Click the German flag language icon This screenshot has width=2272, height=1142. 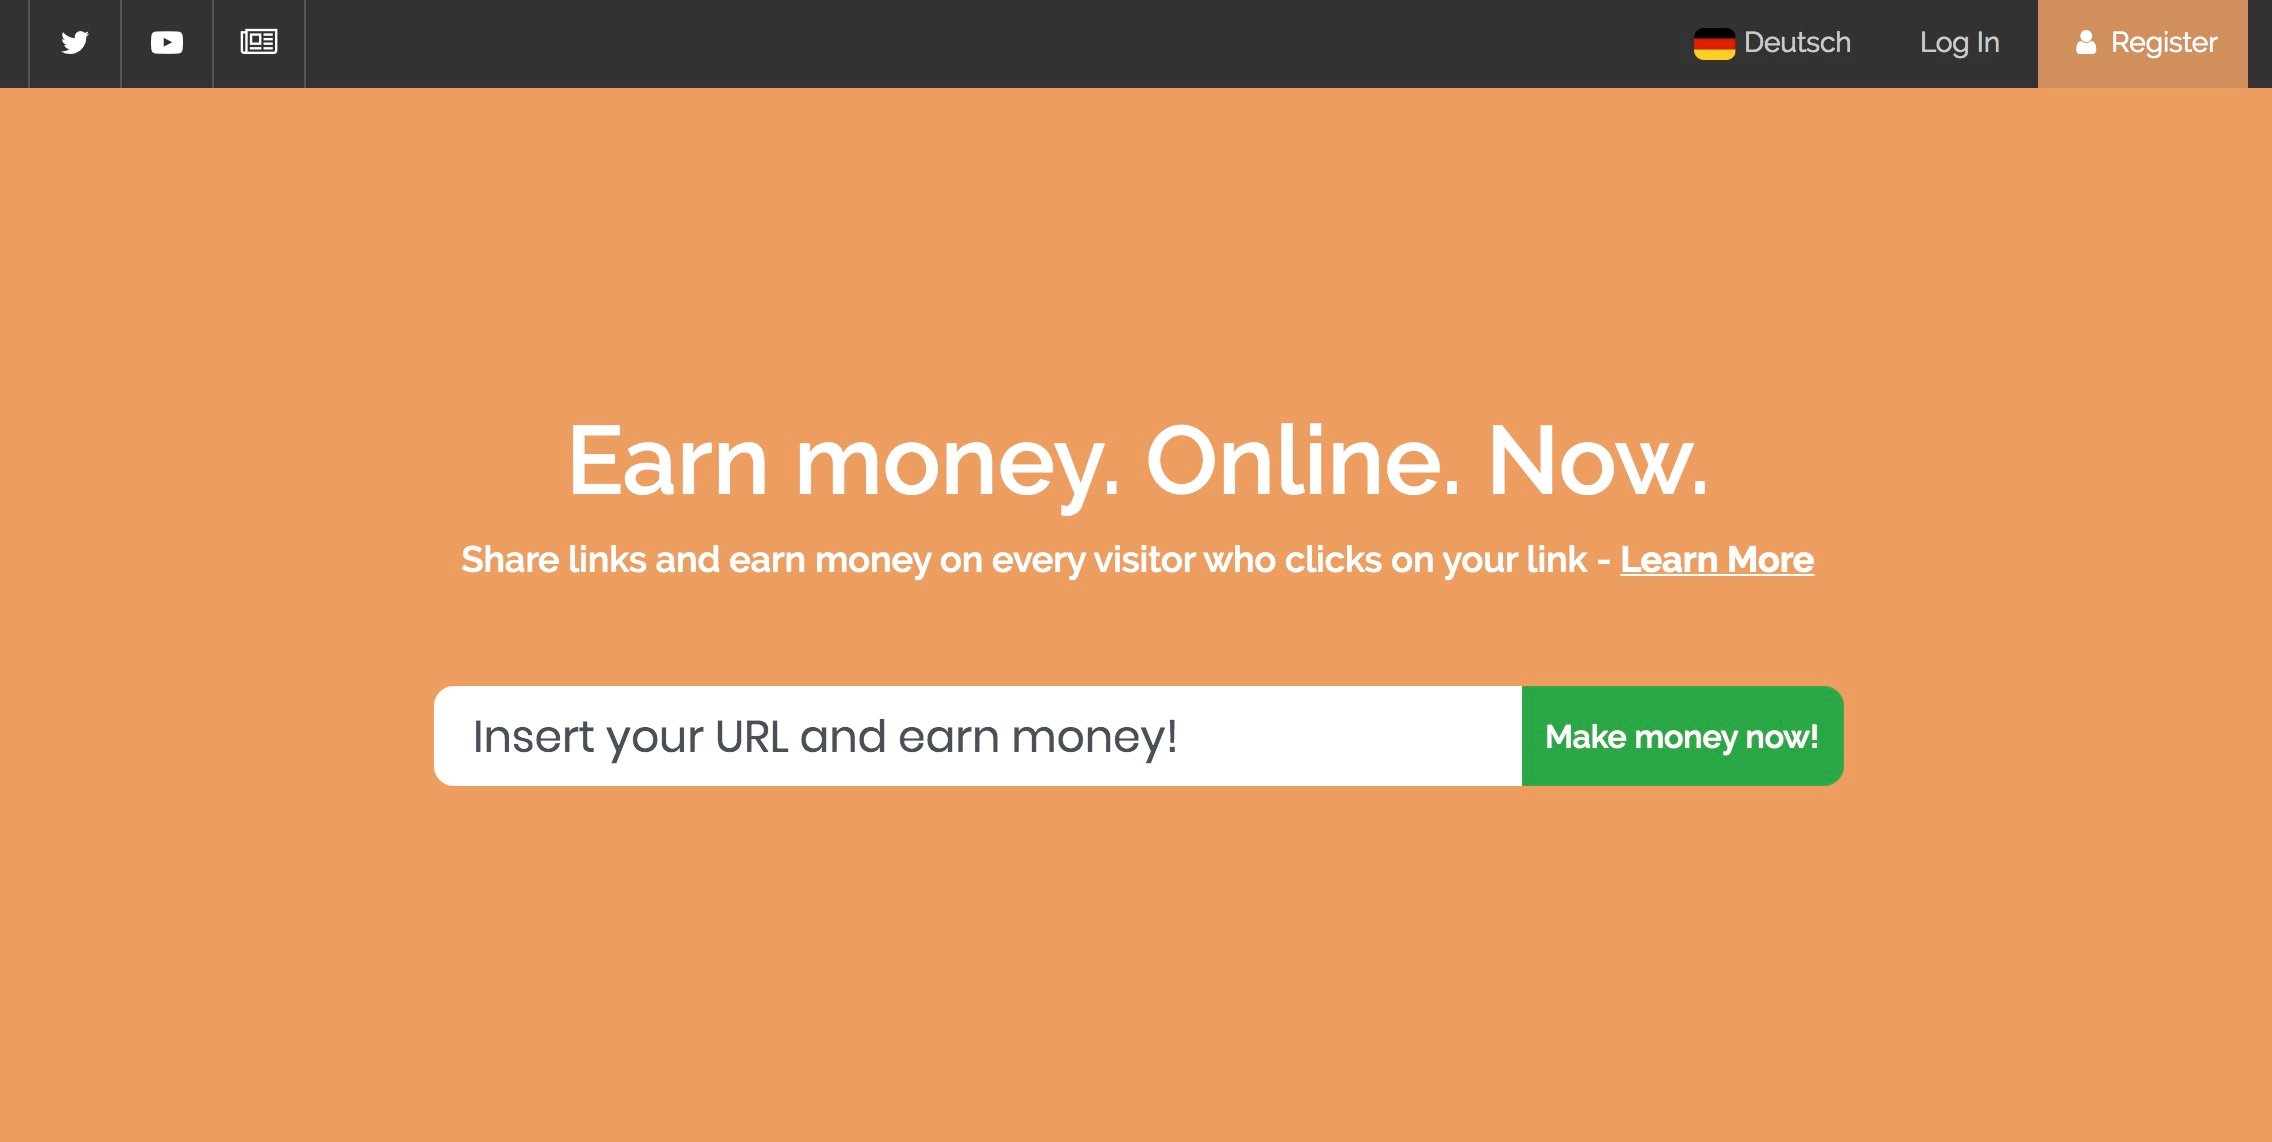[x=1714, y=41]
